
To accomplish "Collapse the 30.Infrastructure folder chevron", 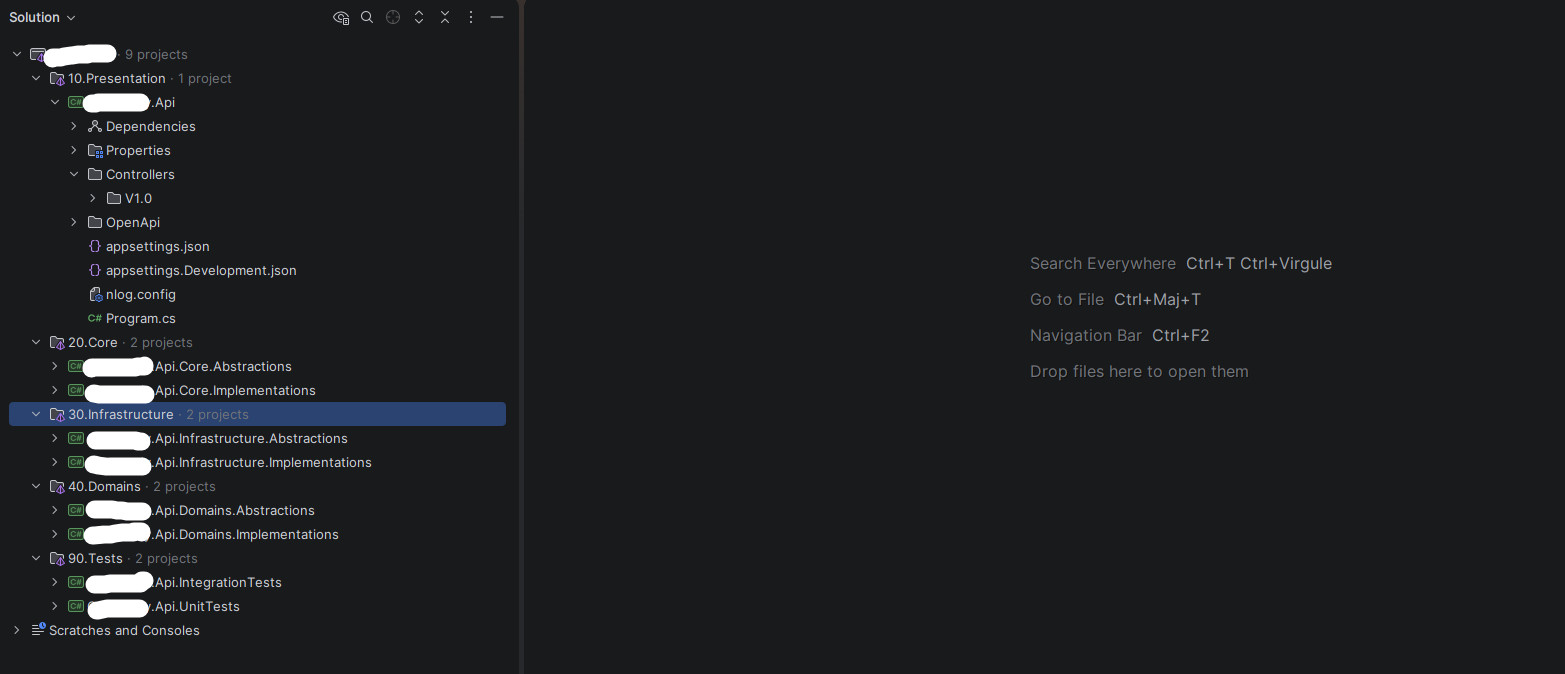I will (x=36, y=414).
